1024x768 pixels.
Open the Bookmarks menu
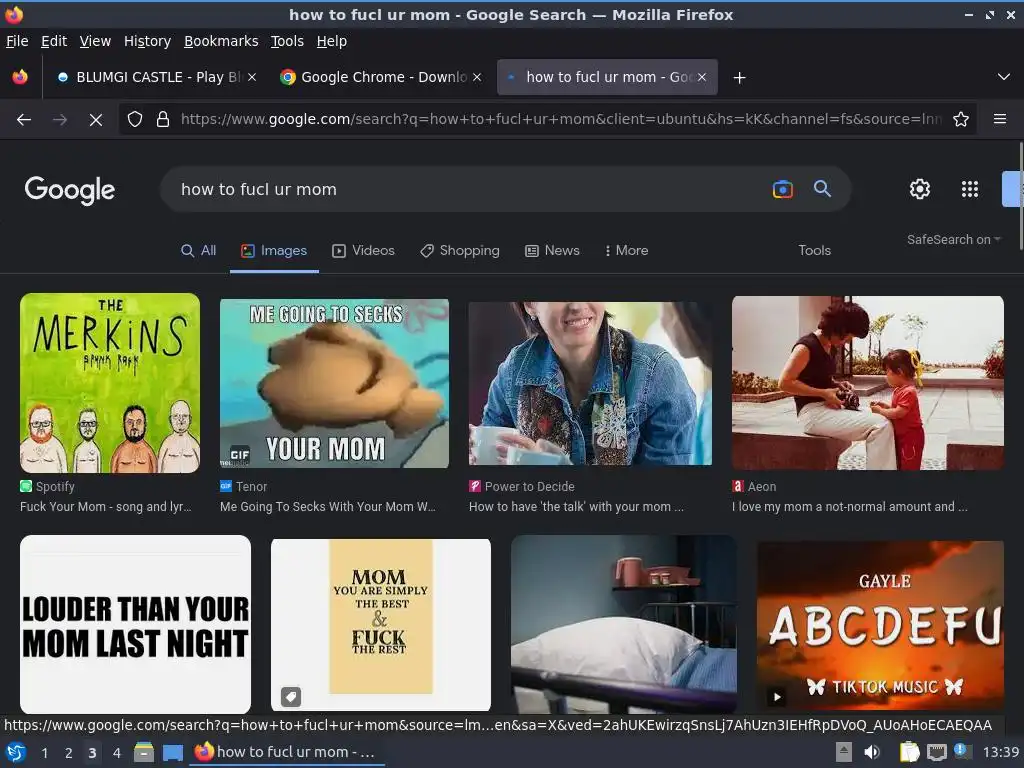(x=221, y=41)
